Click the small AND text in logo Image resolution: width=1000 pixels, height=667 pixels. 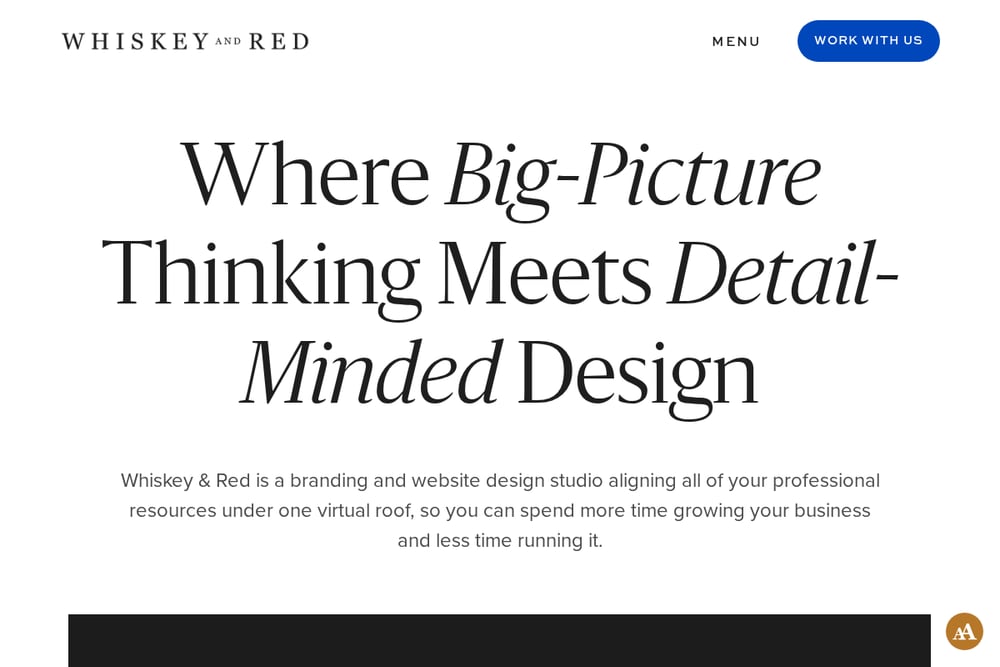[228, 42]
